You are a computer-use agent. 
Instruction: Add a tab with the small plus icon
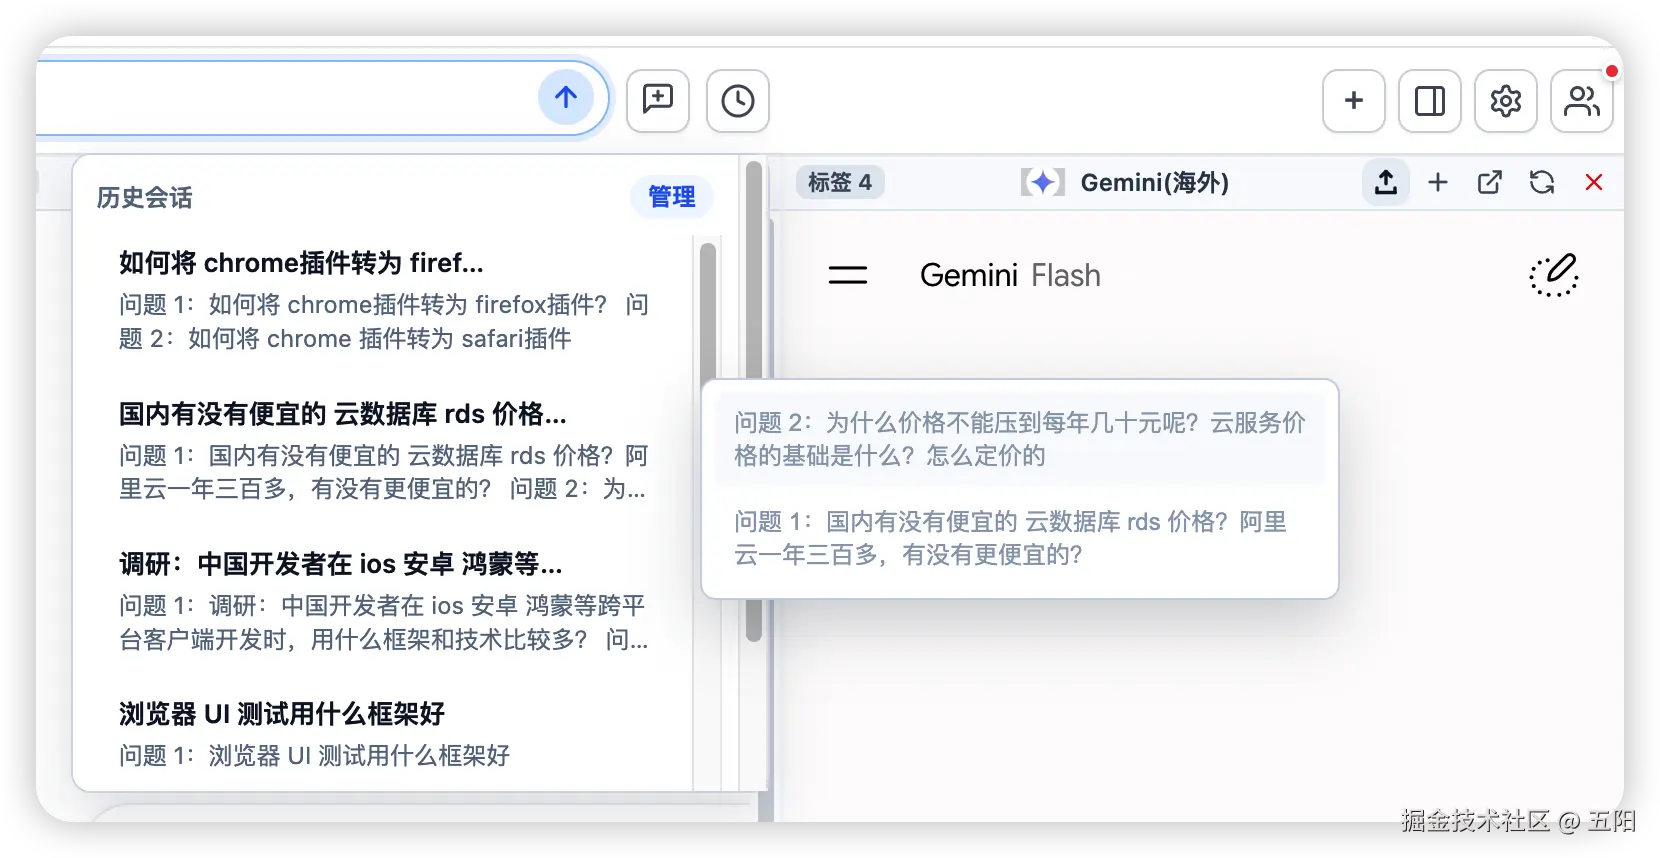pyautogui.click(x=1438, y=182)
